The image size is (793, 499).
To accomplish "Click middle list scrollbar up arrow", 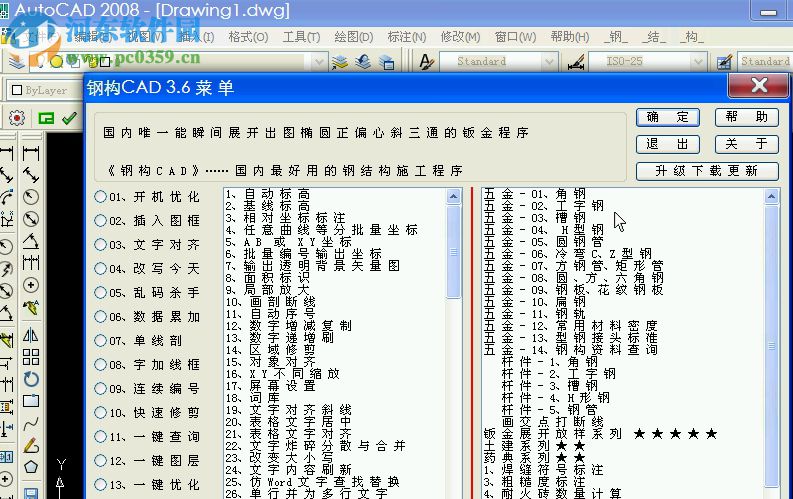I will (454, 196).
